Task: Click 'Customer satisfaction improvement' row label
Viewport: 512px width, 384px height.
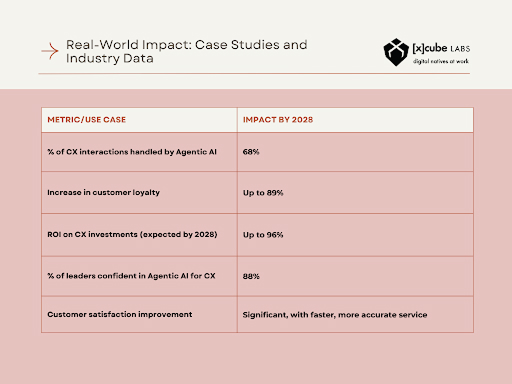Action: click(120, 315)
